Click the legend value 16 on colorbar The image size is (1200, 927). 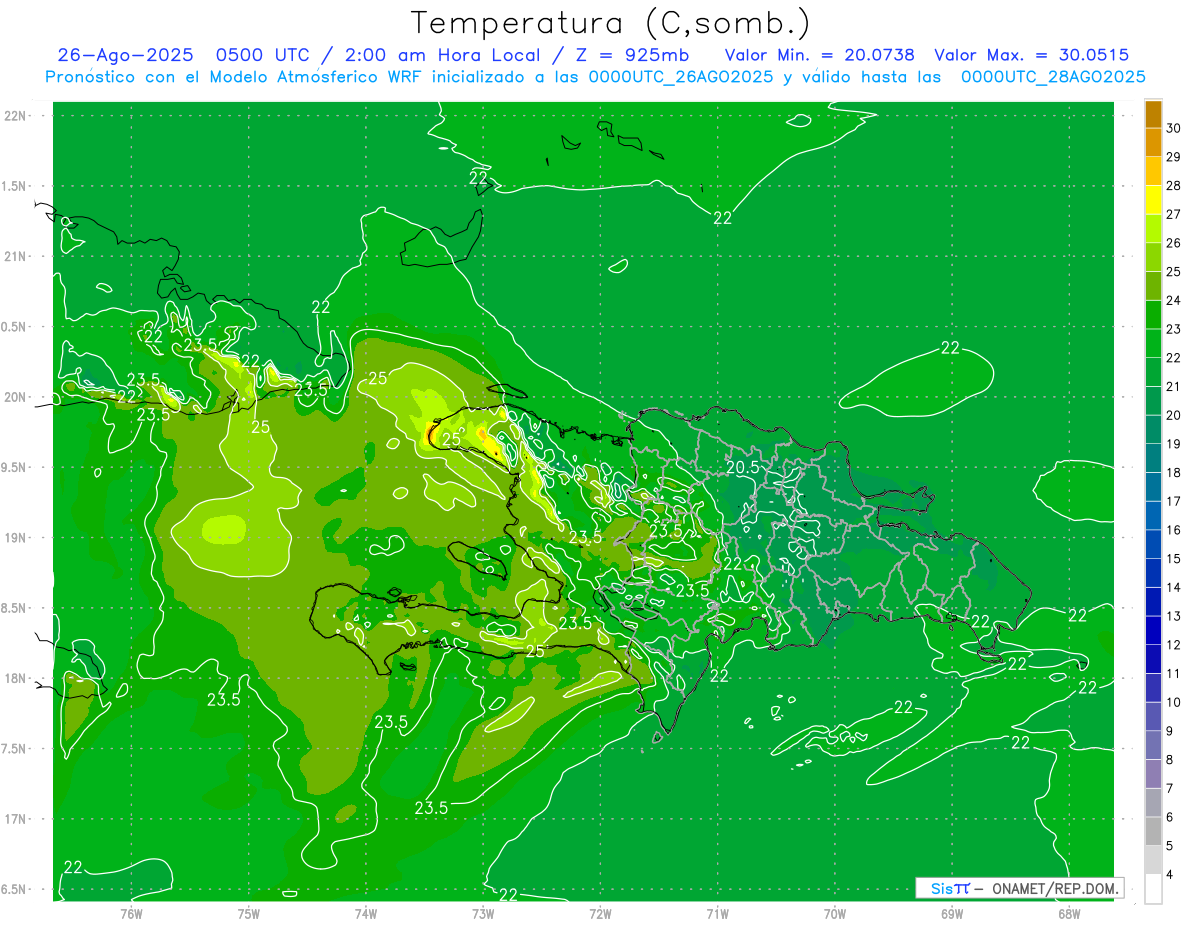(x=1174, y=530)
